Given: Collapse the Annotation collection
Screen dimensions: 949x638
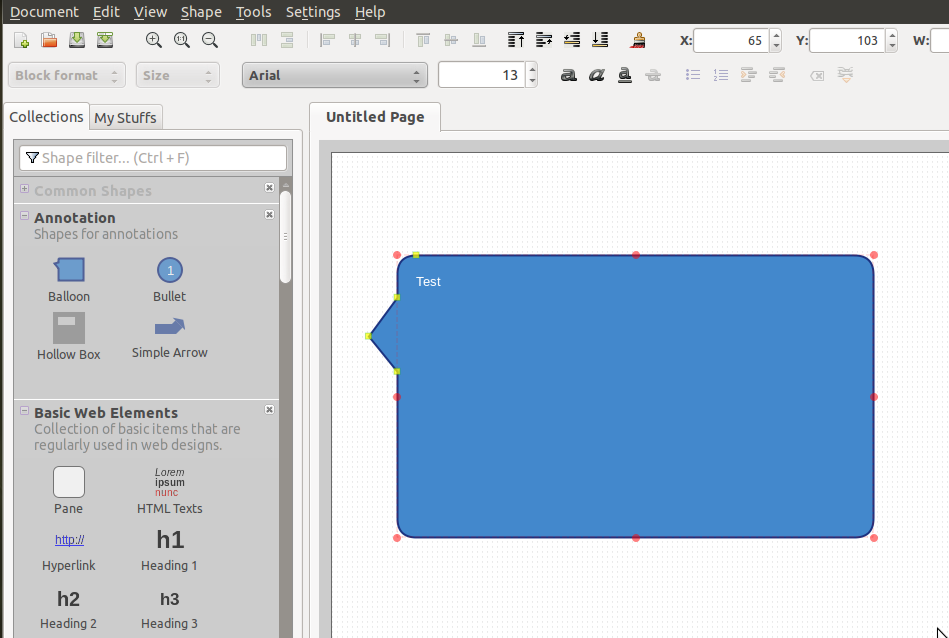Looking at the screenshot, I should (x=24, y=215).
